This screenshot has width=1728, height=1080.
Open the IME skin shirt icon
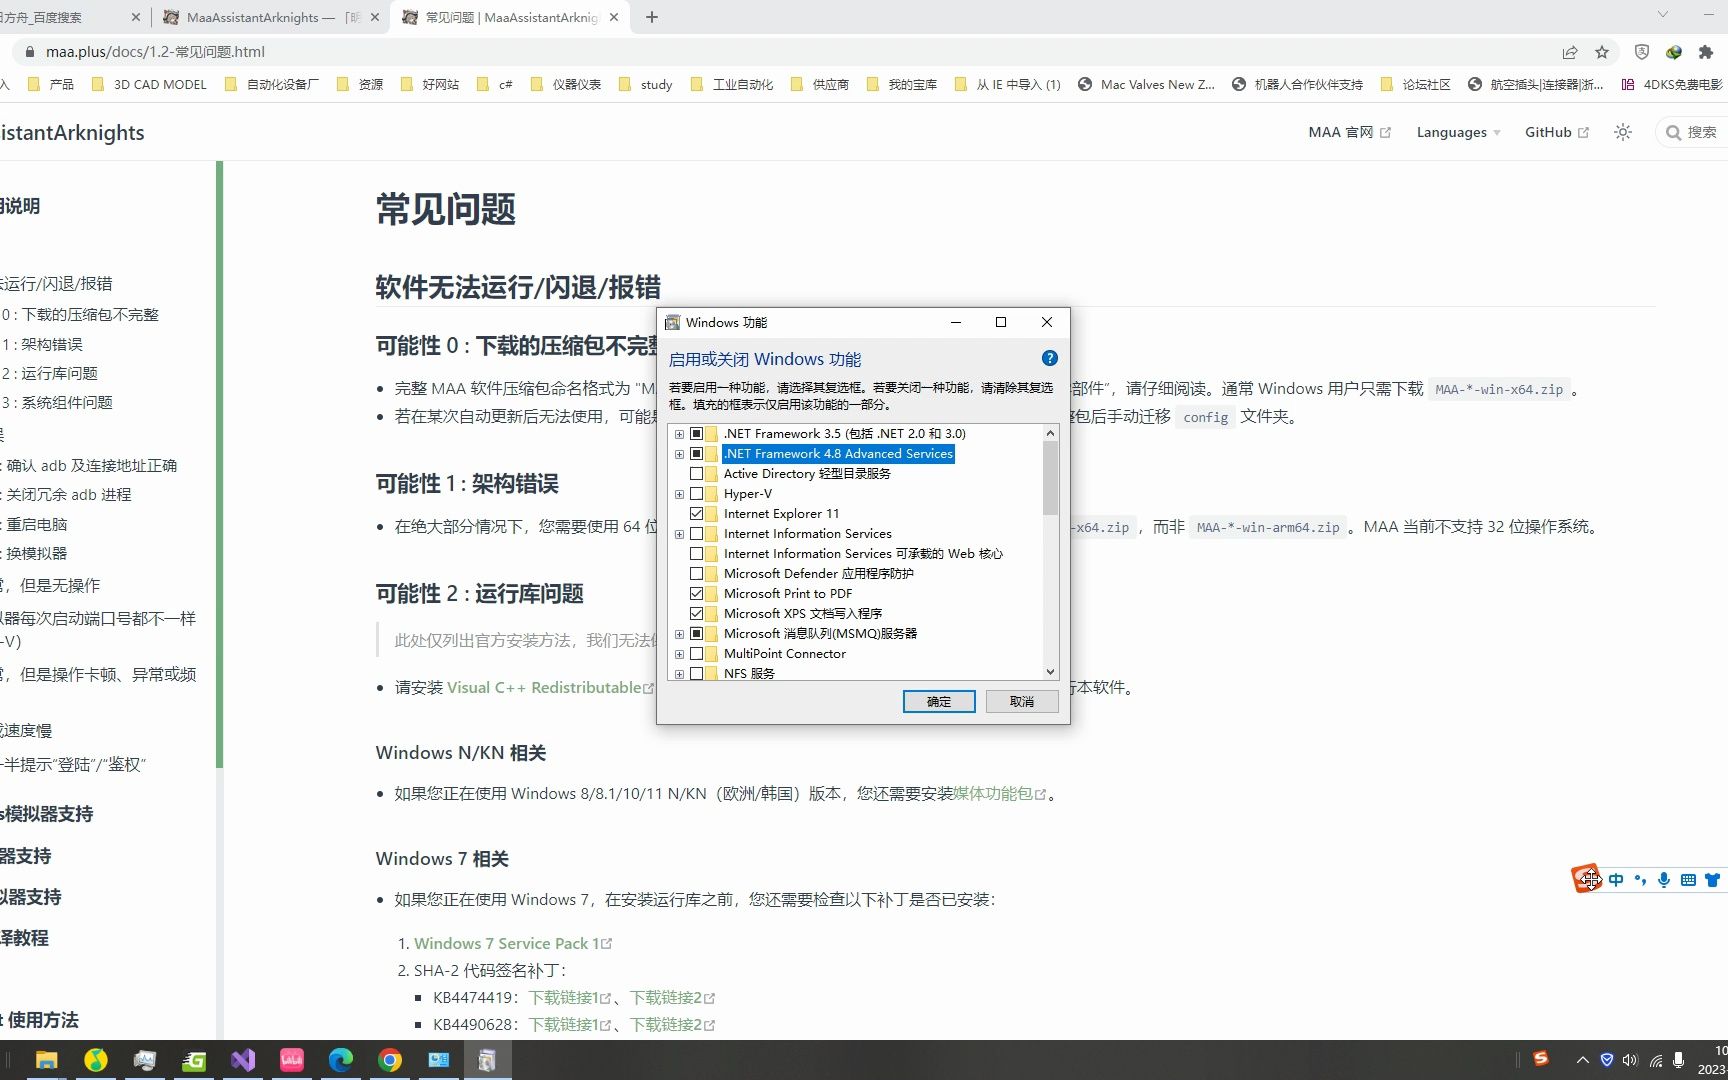point(1712,880)
